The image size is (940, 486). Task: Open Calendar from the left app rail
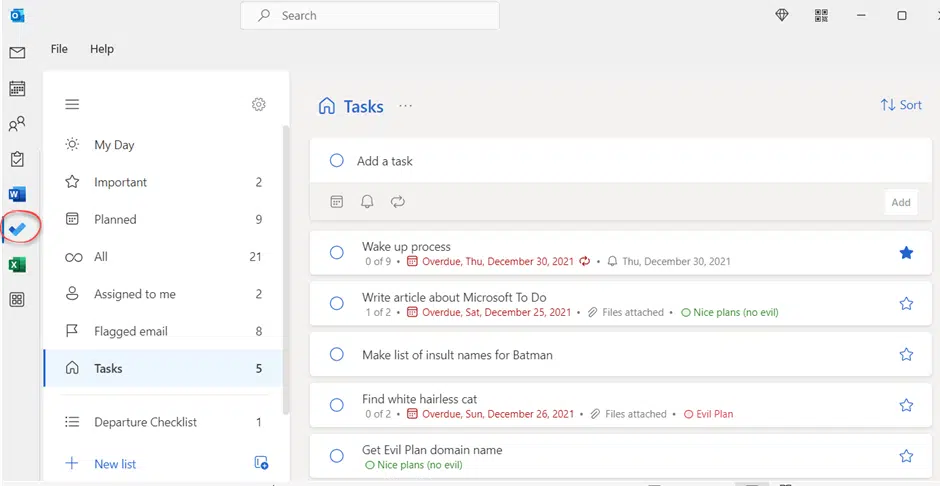tap(17, 89)
